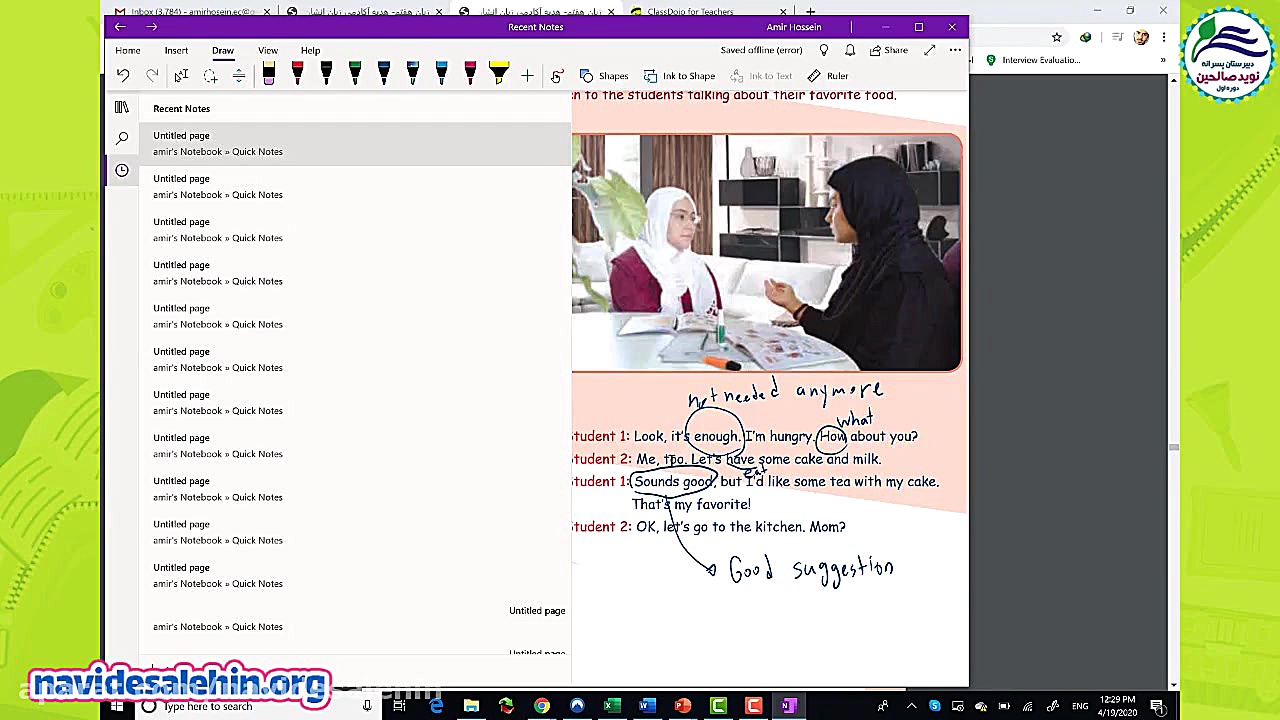Open account Amir Hossein in title bar
The width and height of the screenshot is (1280, 720).
[x=794, y=27]
